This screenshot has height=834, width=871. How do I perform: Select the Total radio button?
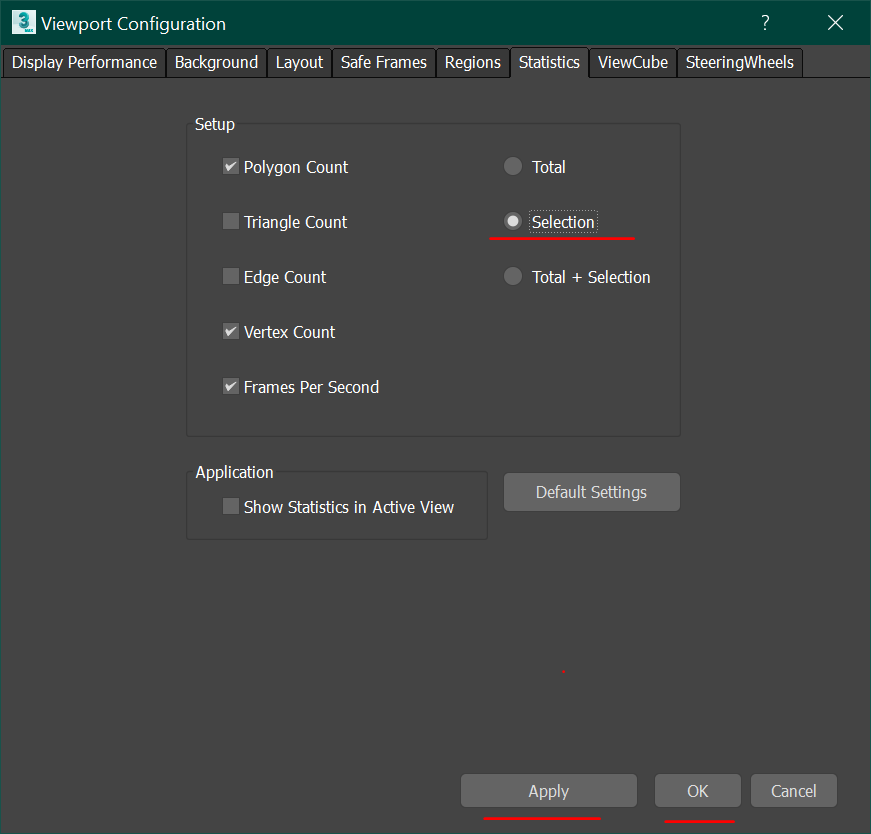[x=513, y=166]
